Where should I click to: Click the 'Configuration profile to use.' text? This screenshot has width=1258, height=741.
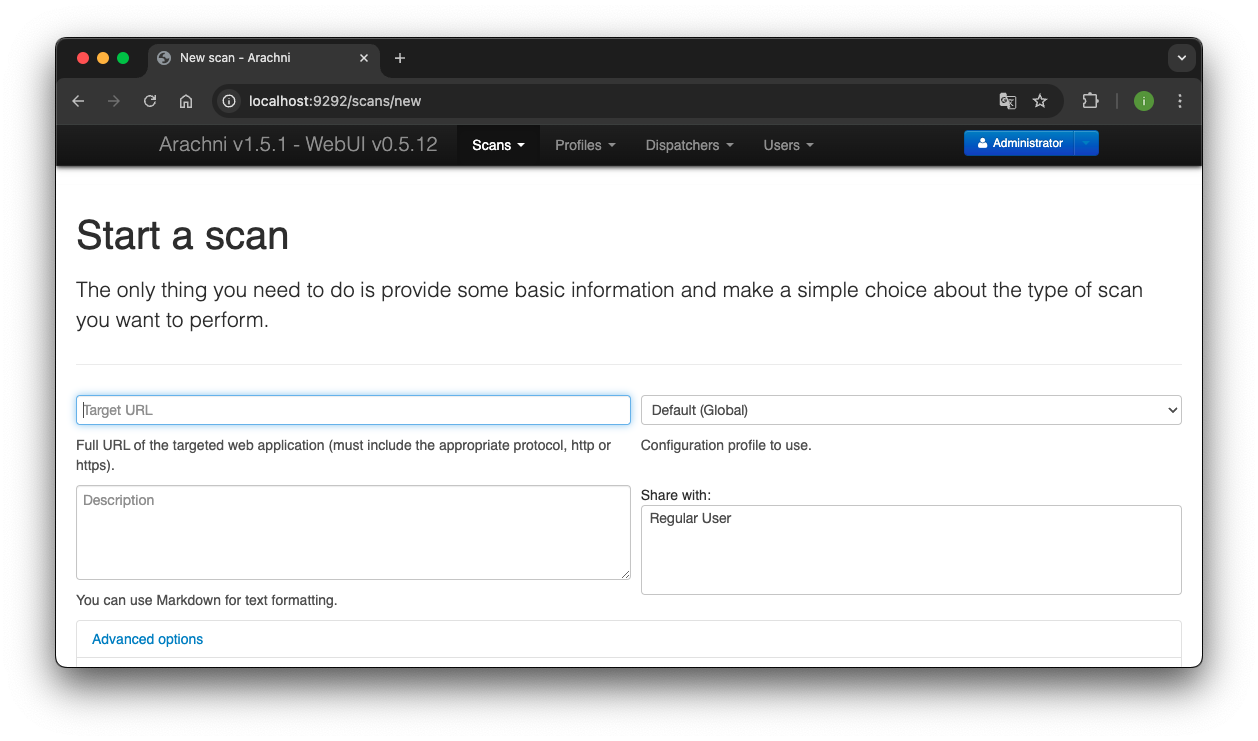pyautogui.click(x=726, y=445)
